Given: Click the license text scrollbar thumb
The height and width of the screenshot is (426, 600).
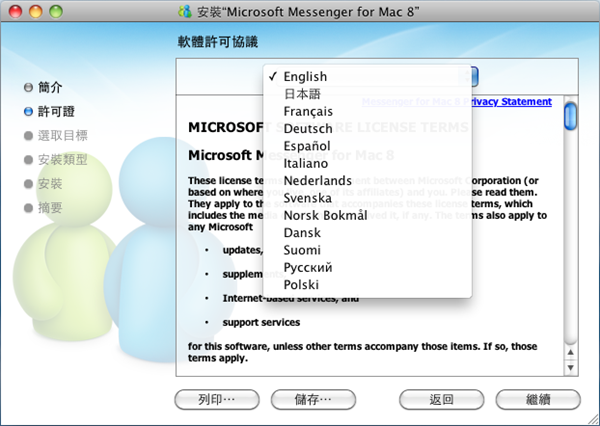Looking at the screenshot, I should tap(570, 116).
